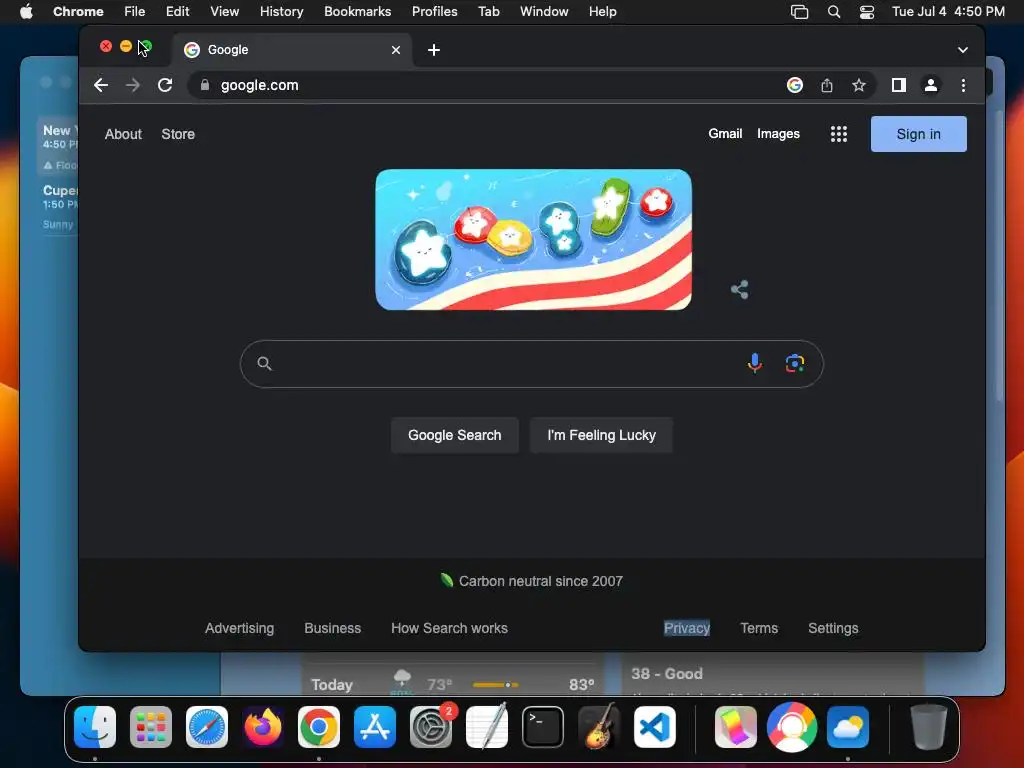
Task: Open Control Center in menu bar
Action: point(867,12)
